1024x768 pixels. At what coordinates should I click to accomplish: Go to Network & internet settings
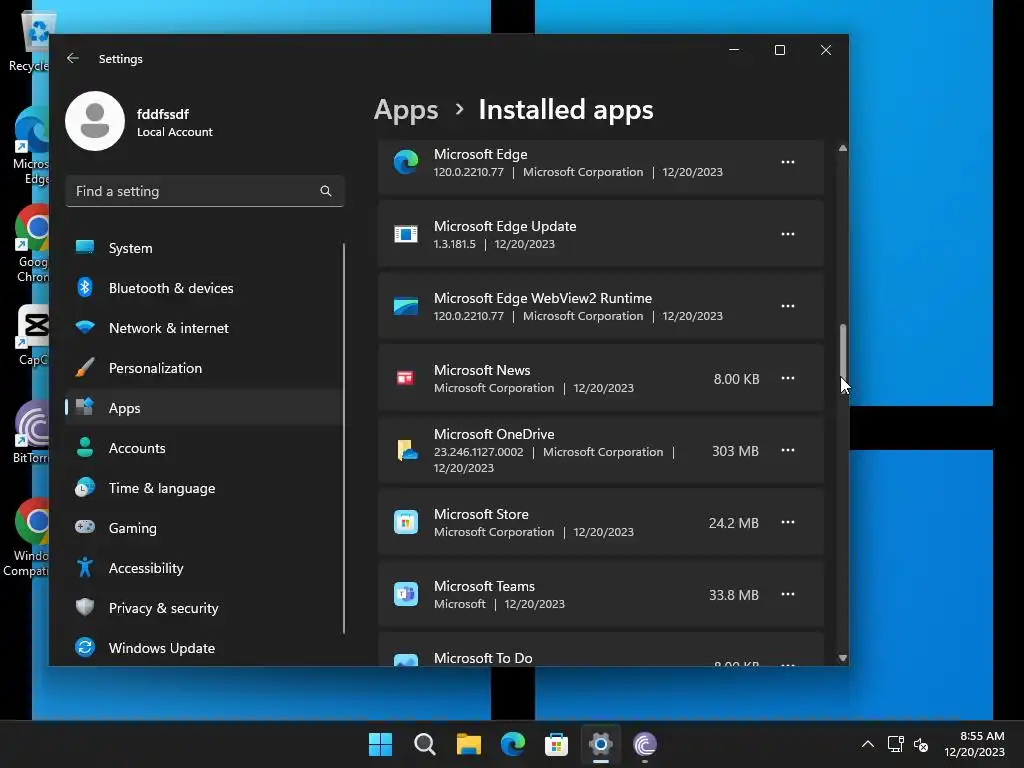pyautogui.click(x=204, y=328)
